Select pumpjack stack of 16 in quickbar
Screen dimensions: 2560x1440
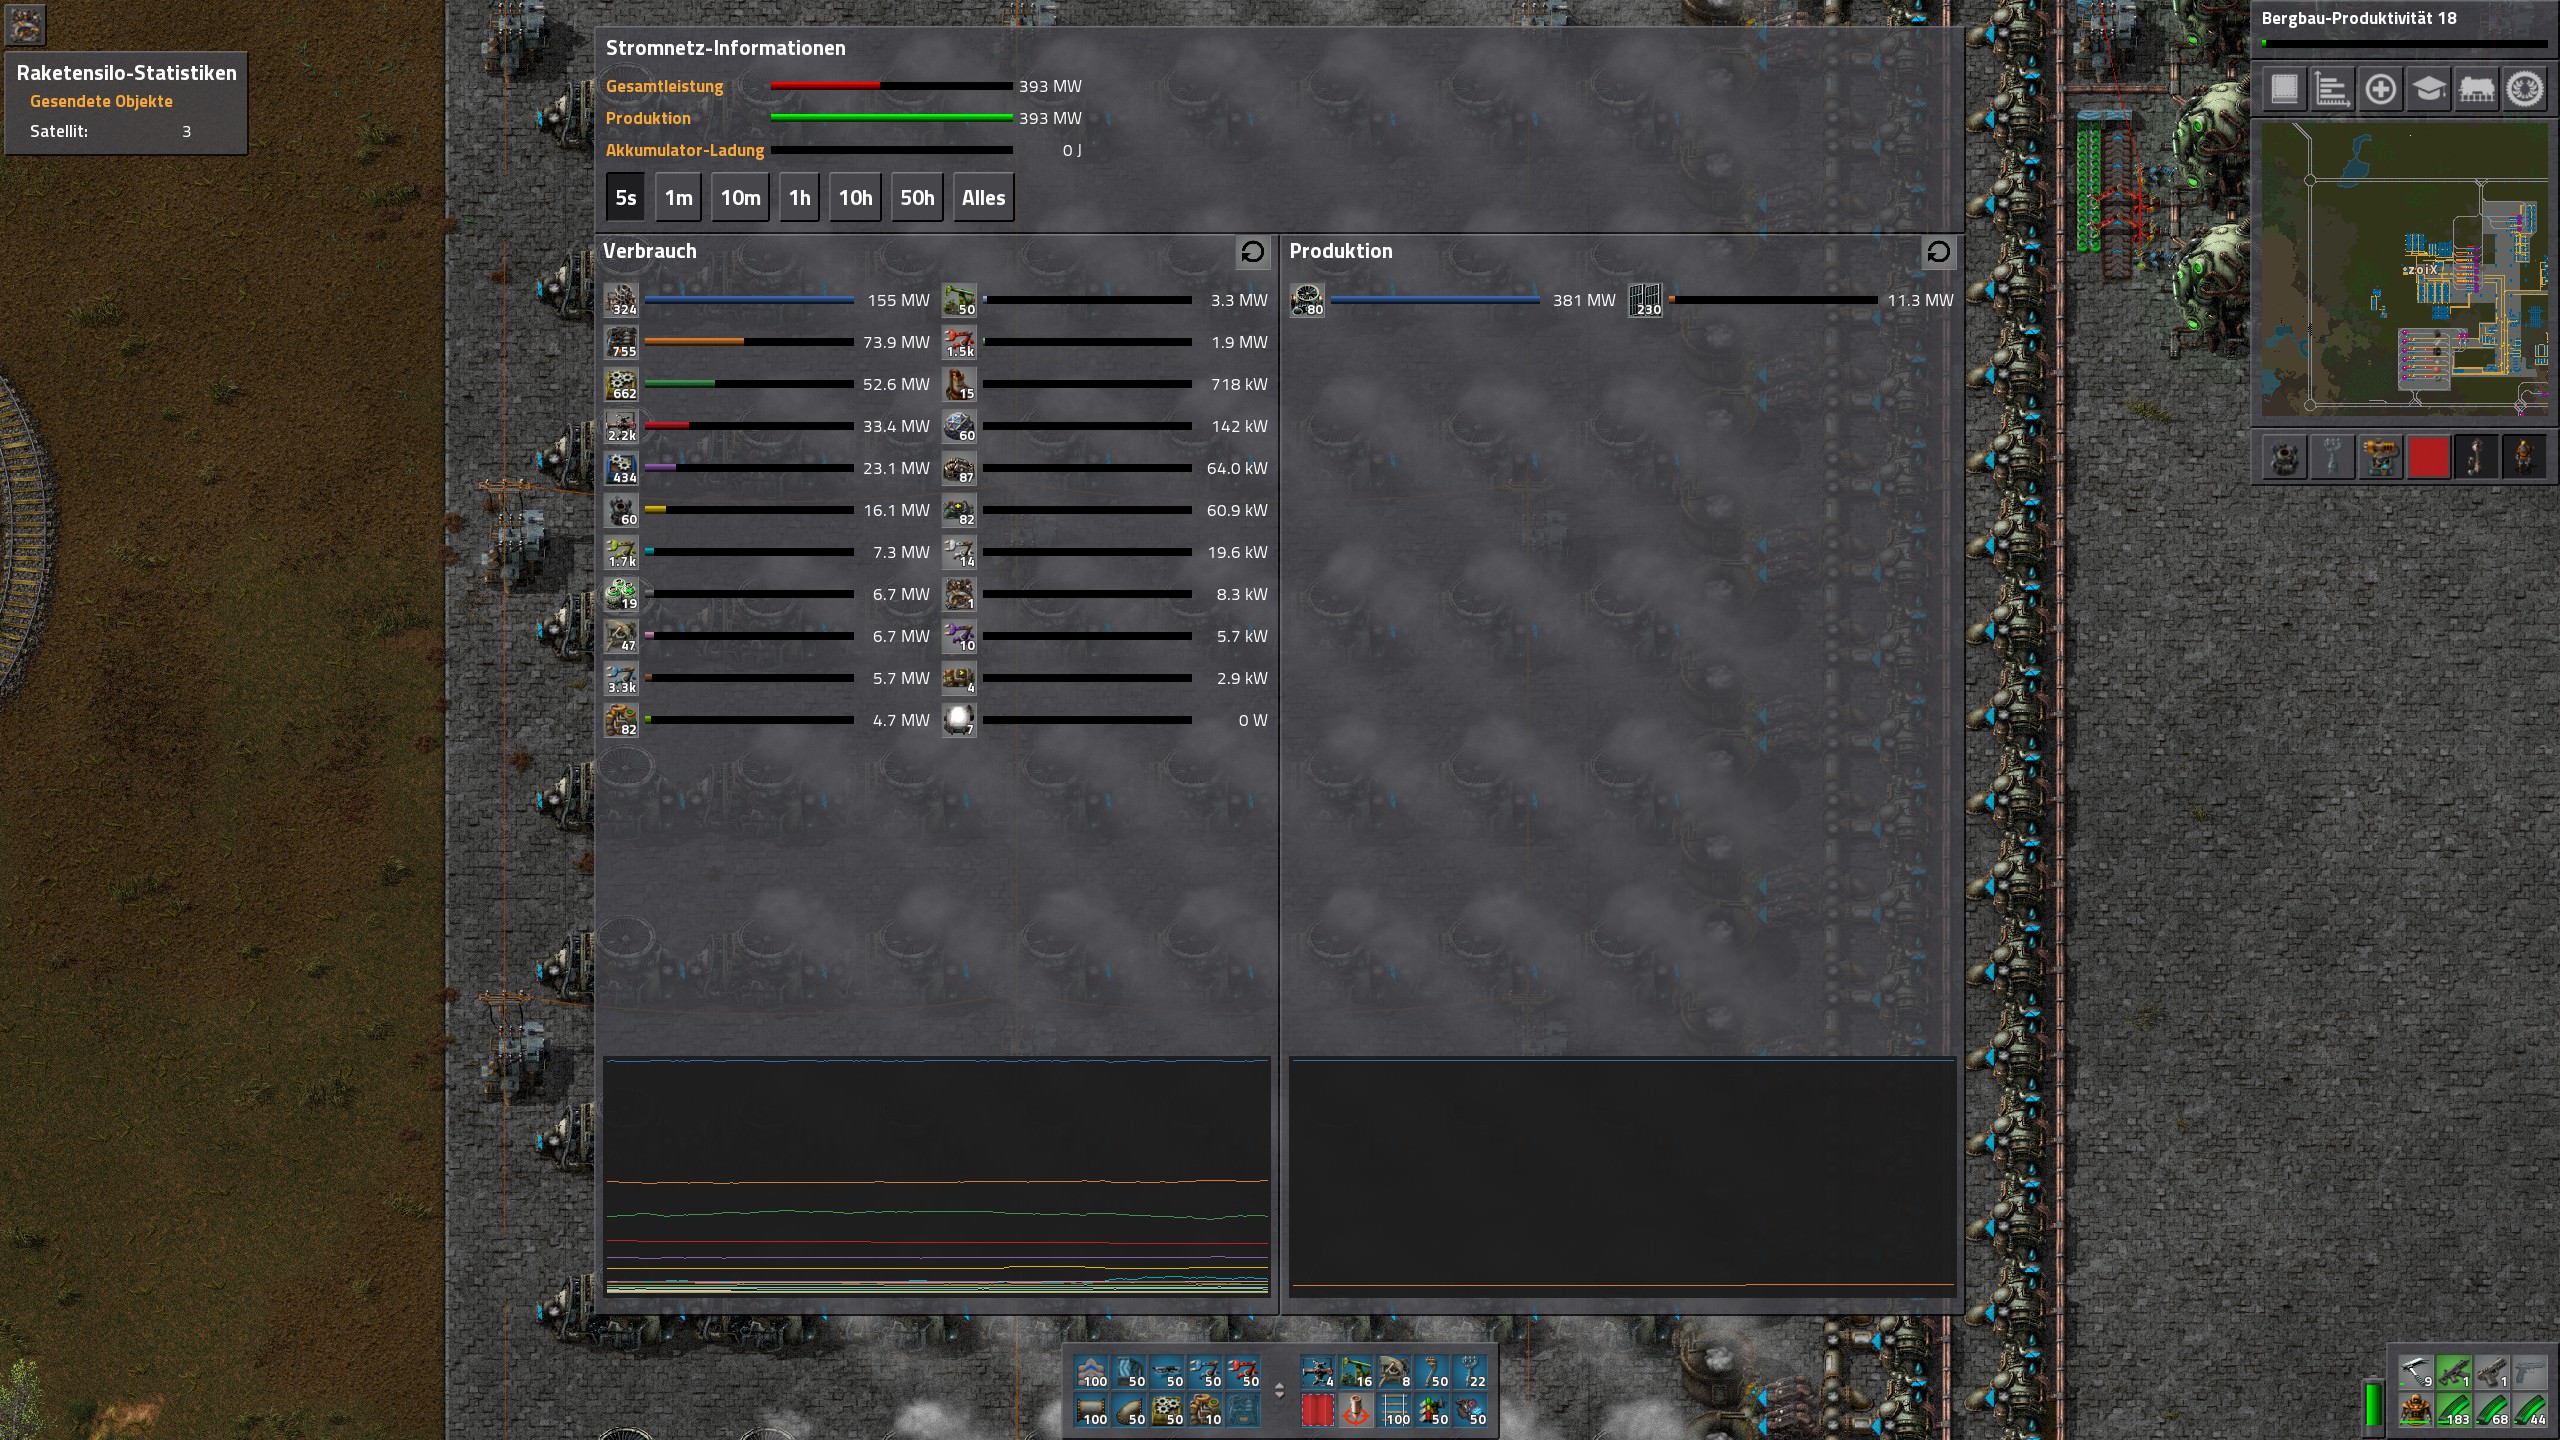(1356, 1372)
